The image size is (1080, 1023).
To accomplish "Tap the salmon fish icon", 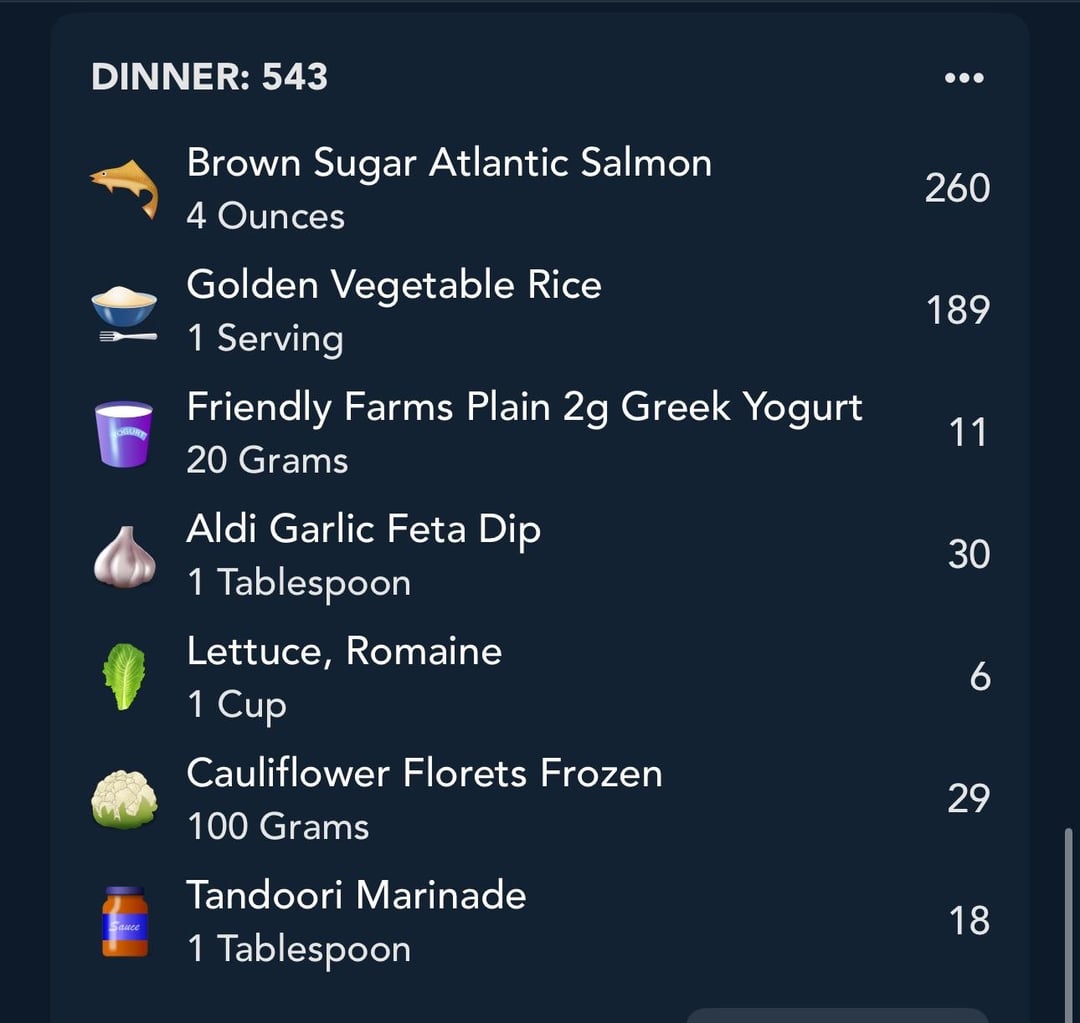I will coord(125,189).
